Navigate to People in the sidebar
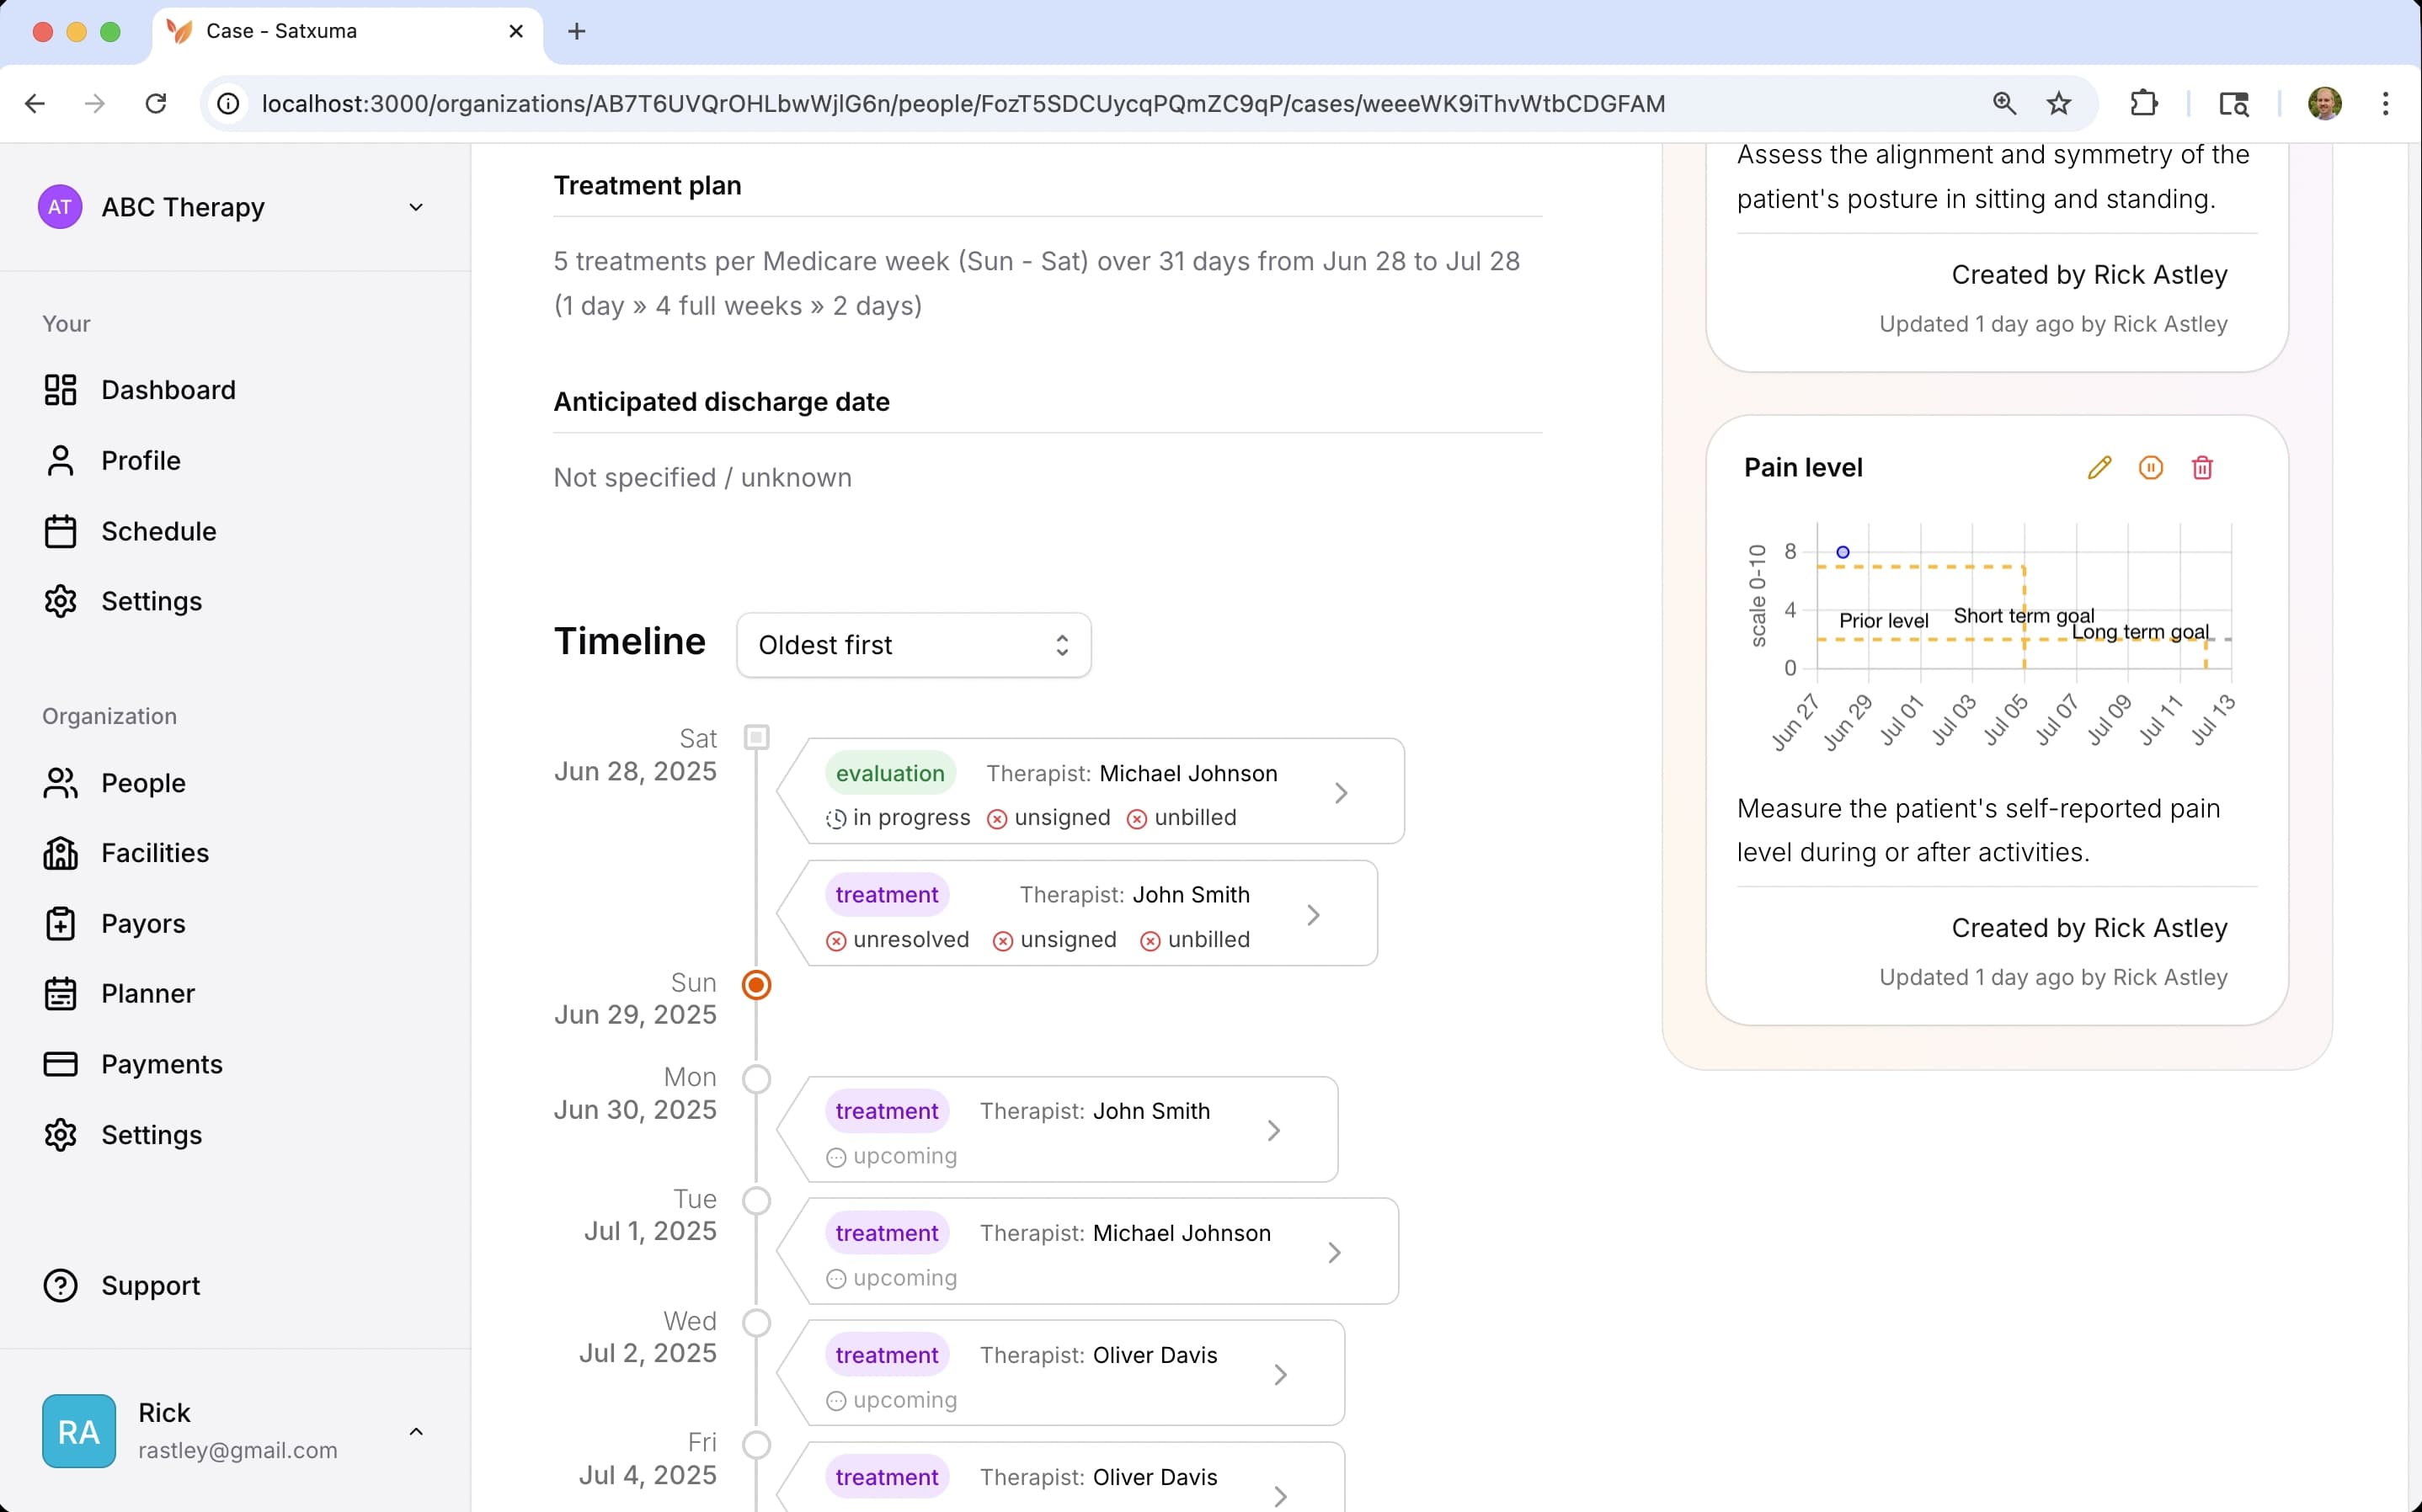The image size is (2422, 1512). (143, 783)
